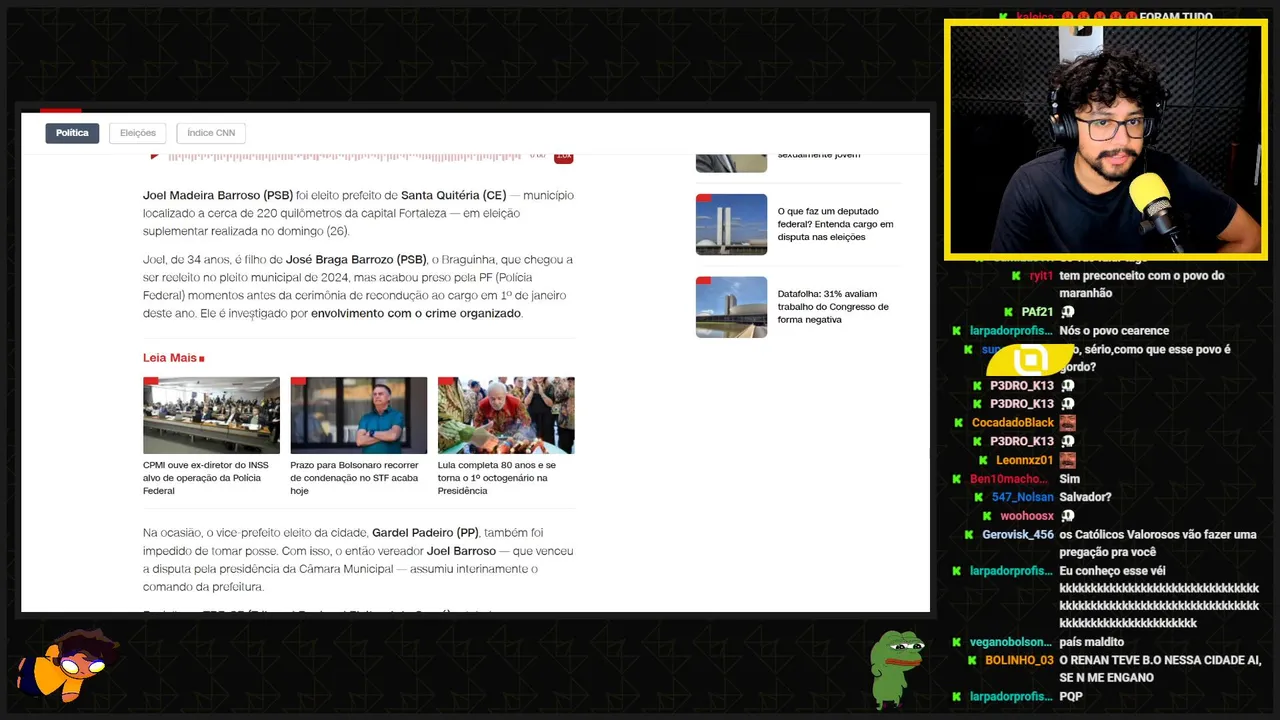Click the Kick badge beside ryit1

1017,276
